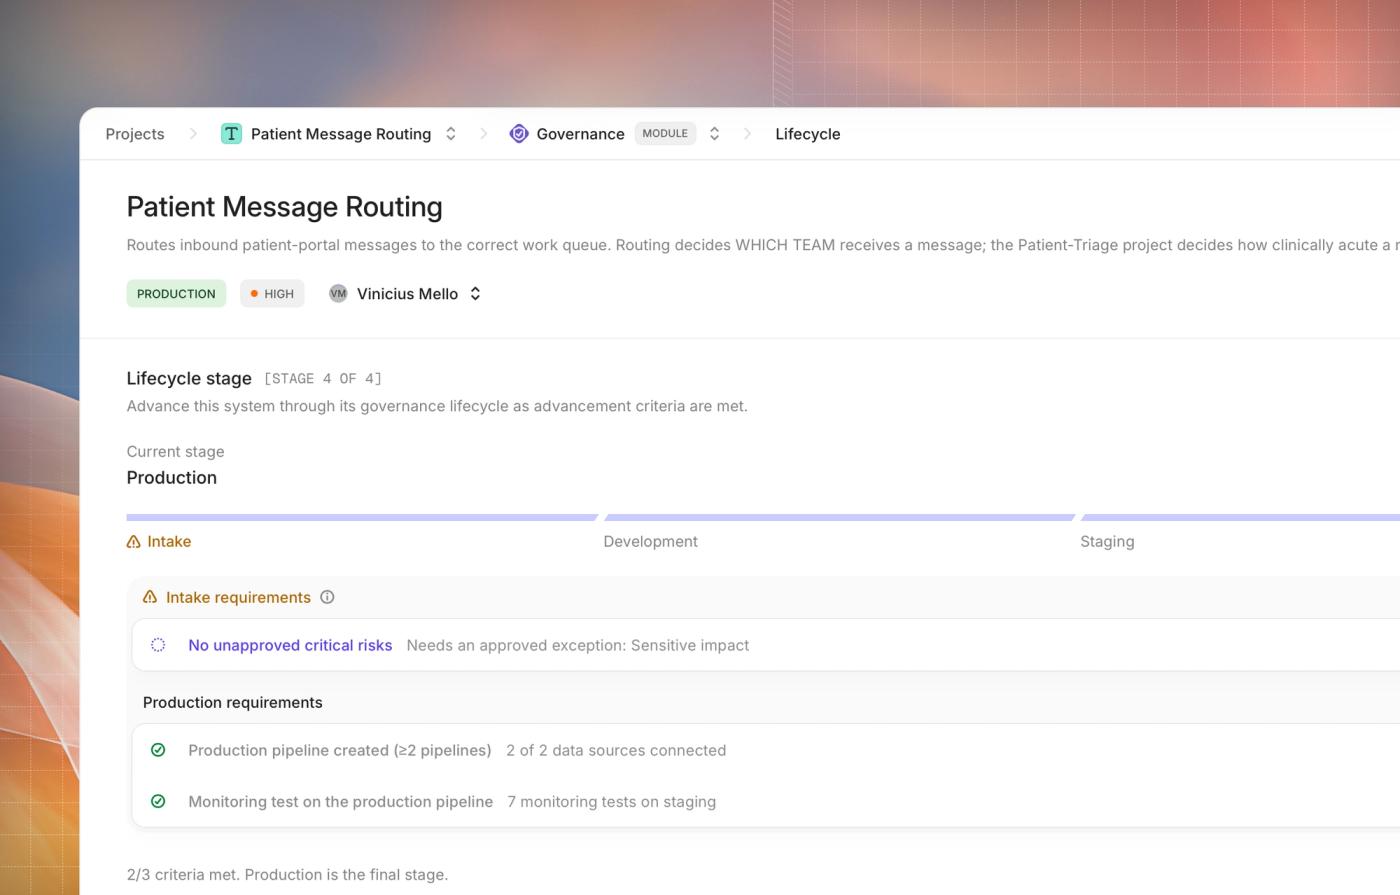Click the Vinicius Mello avatar icon

coord(338,293)
